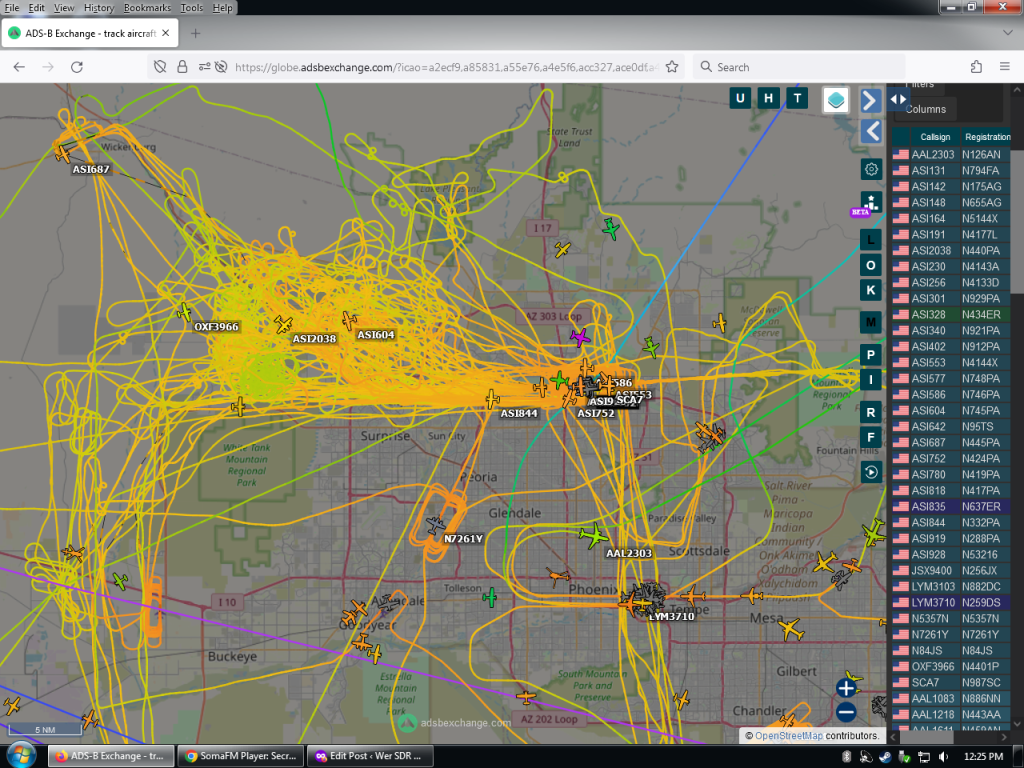Viewport: 1024px width, 768px height.
Task: Open the History menu
Action: point(99,8)
